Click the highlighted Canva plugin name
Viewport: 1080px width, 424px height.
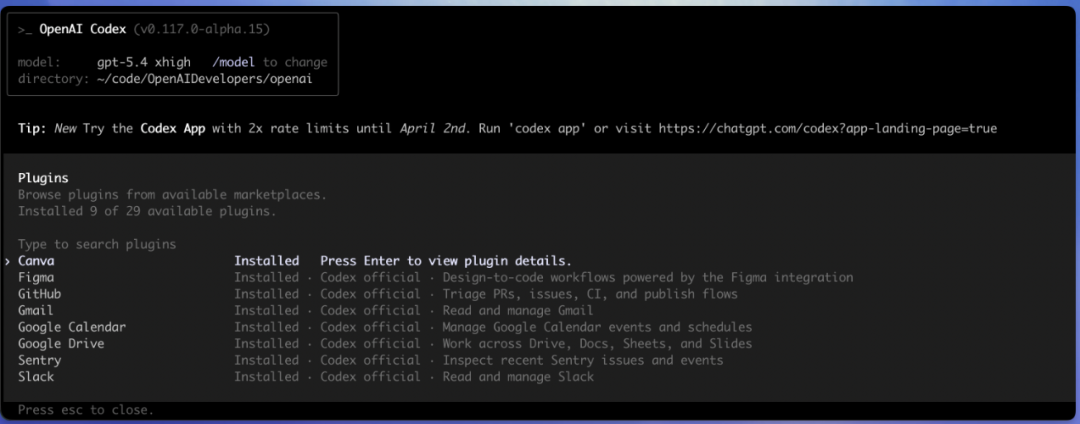point(36,261)
